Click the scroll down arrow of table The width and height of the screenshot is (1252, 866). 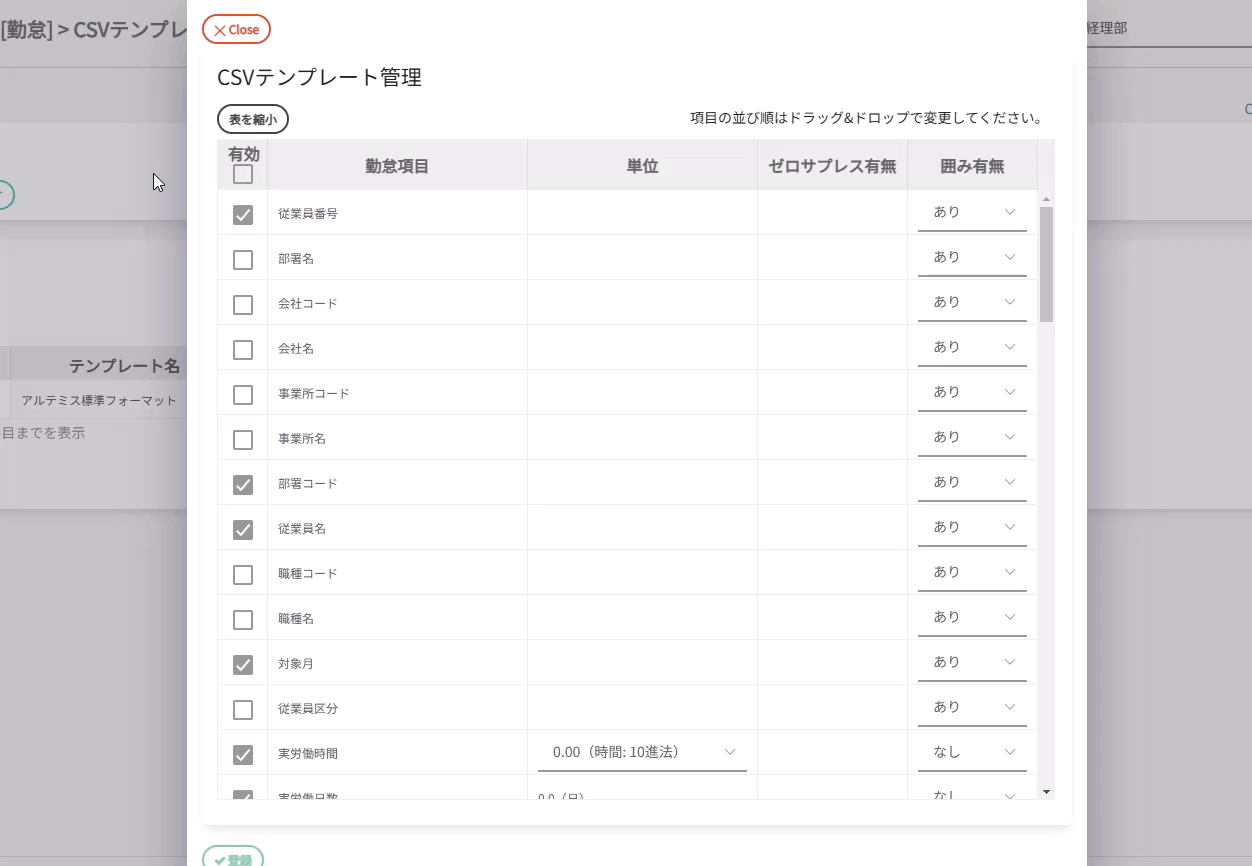tap(1046, 792)
